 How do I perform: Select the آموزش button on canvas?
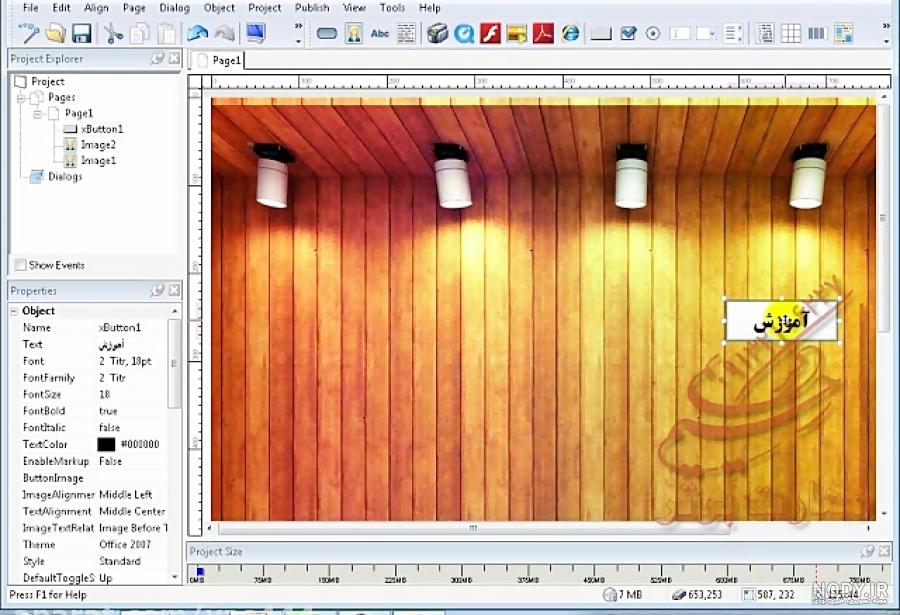point(781,321)
